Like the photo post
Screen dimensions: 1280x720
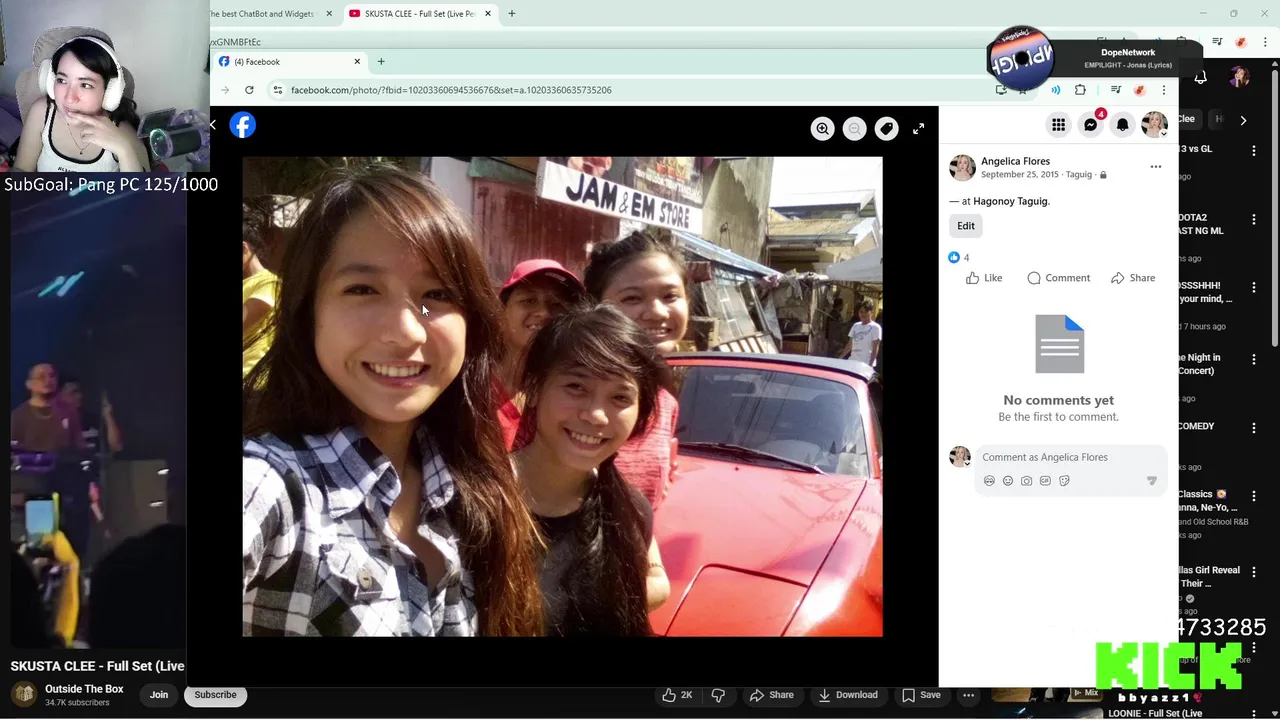point(984,278)
